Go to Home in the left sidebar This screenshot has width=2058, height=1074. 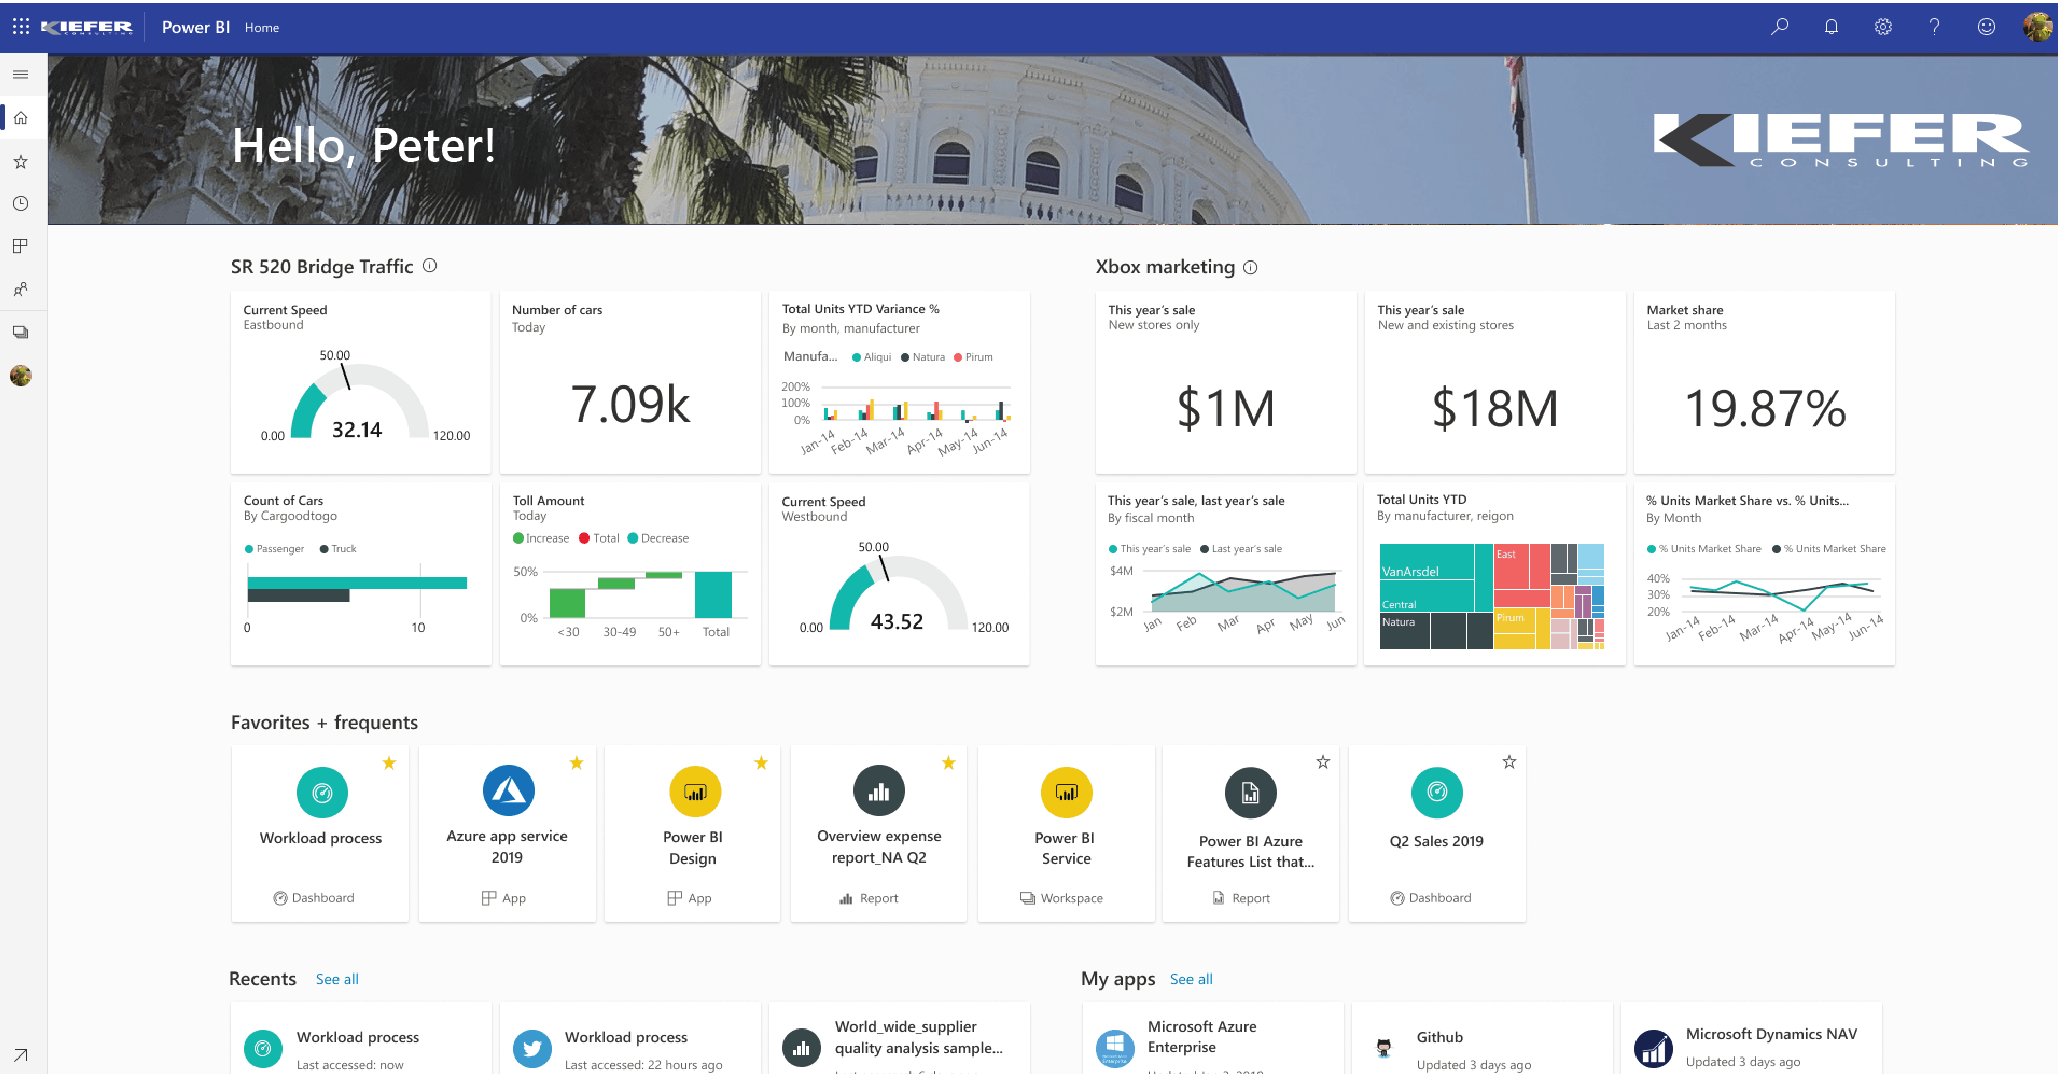click(x=20, y=118)
